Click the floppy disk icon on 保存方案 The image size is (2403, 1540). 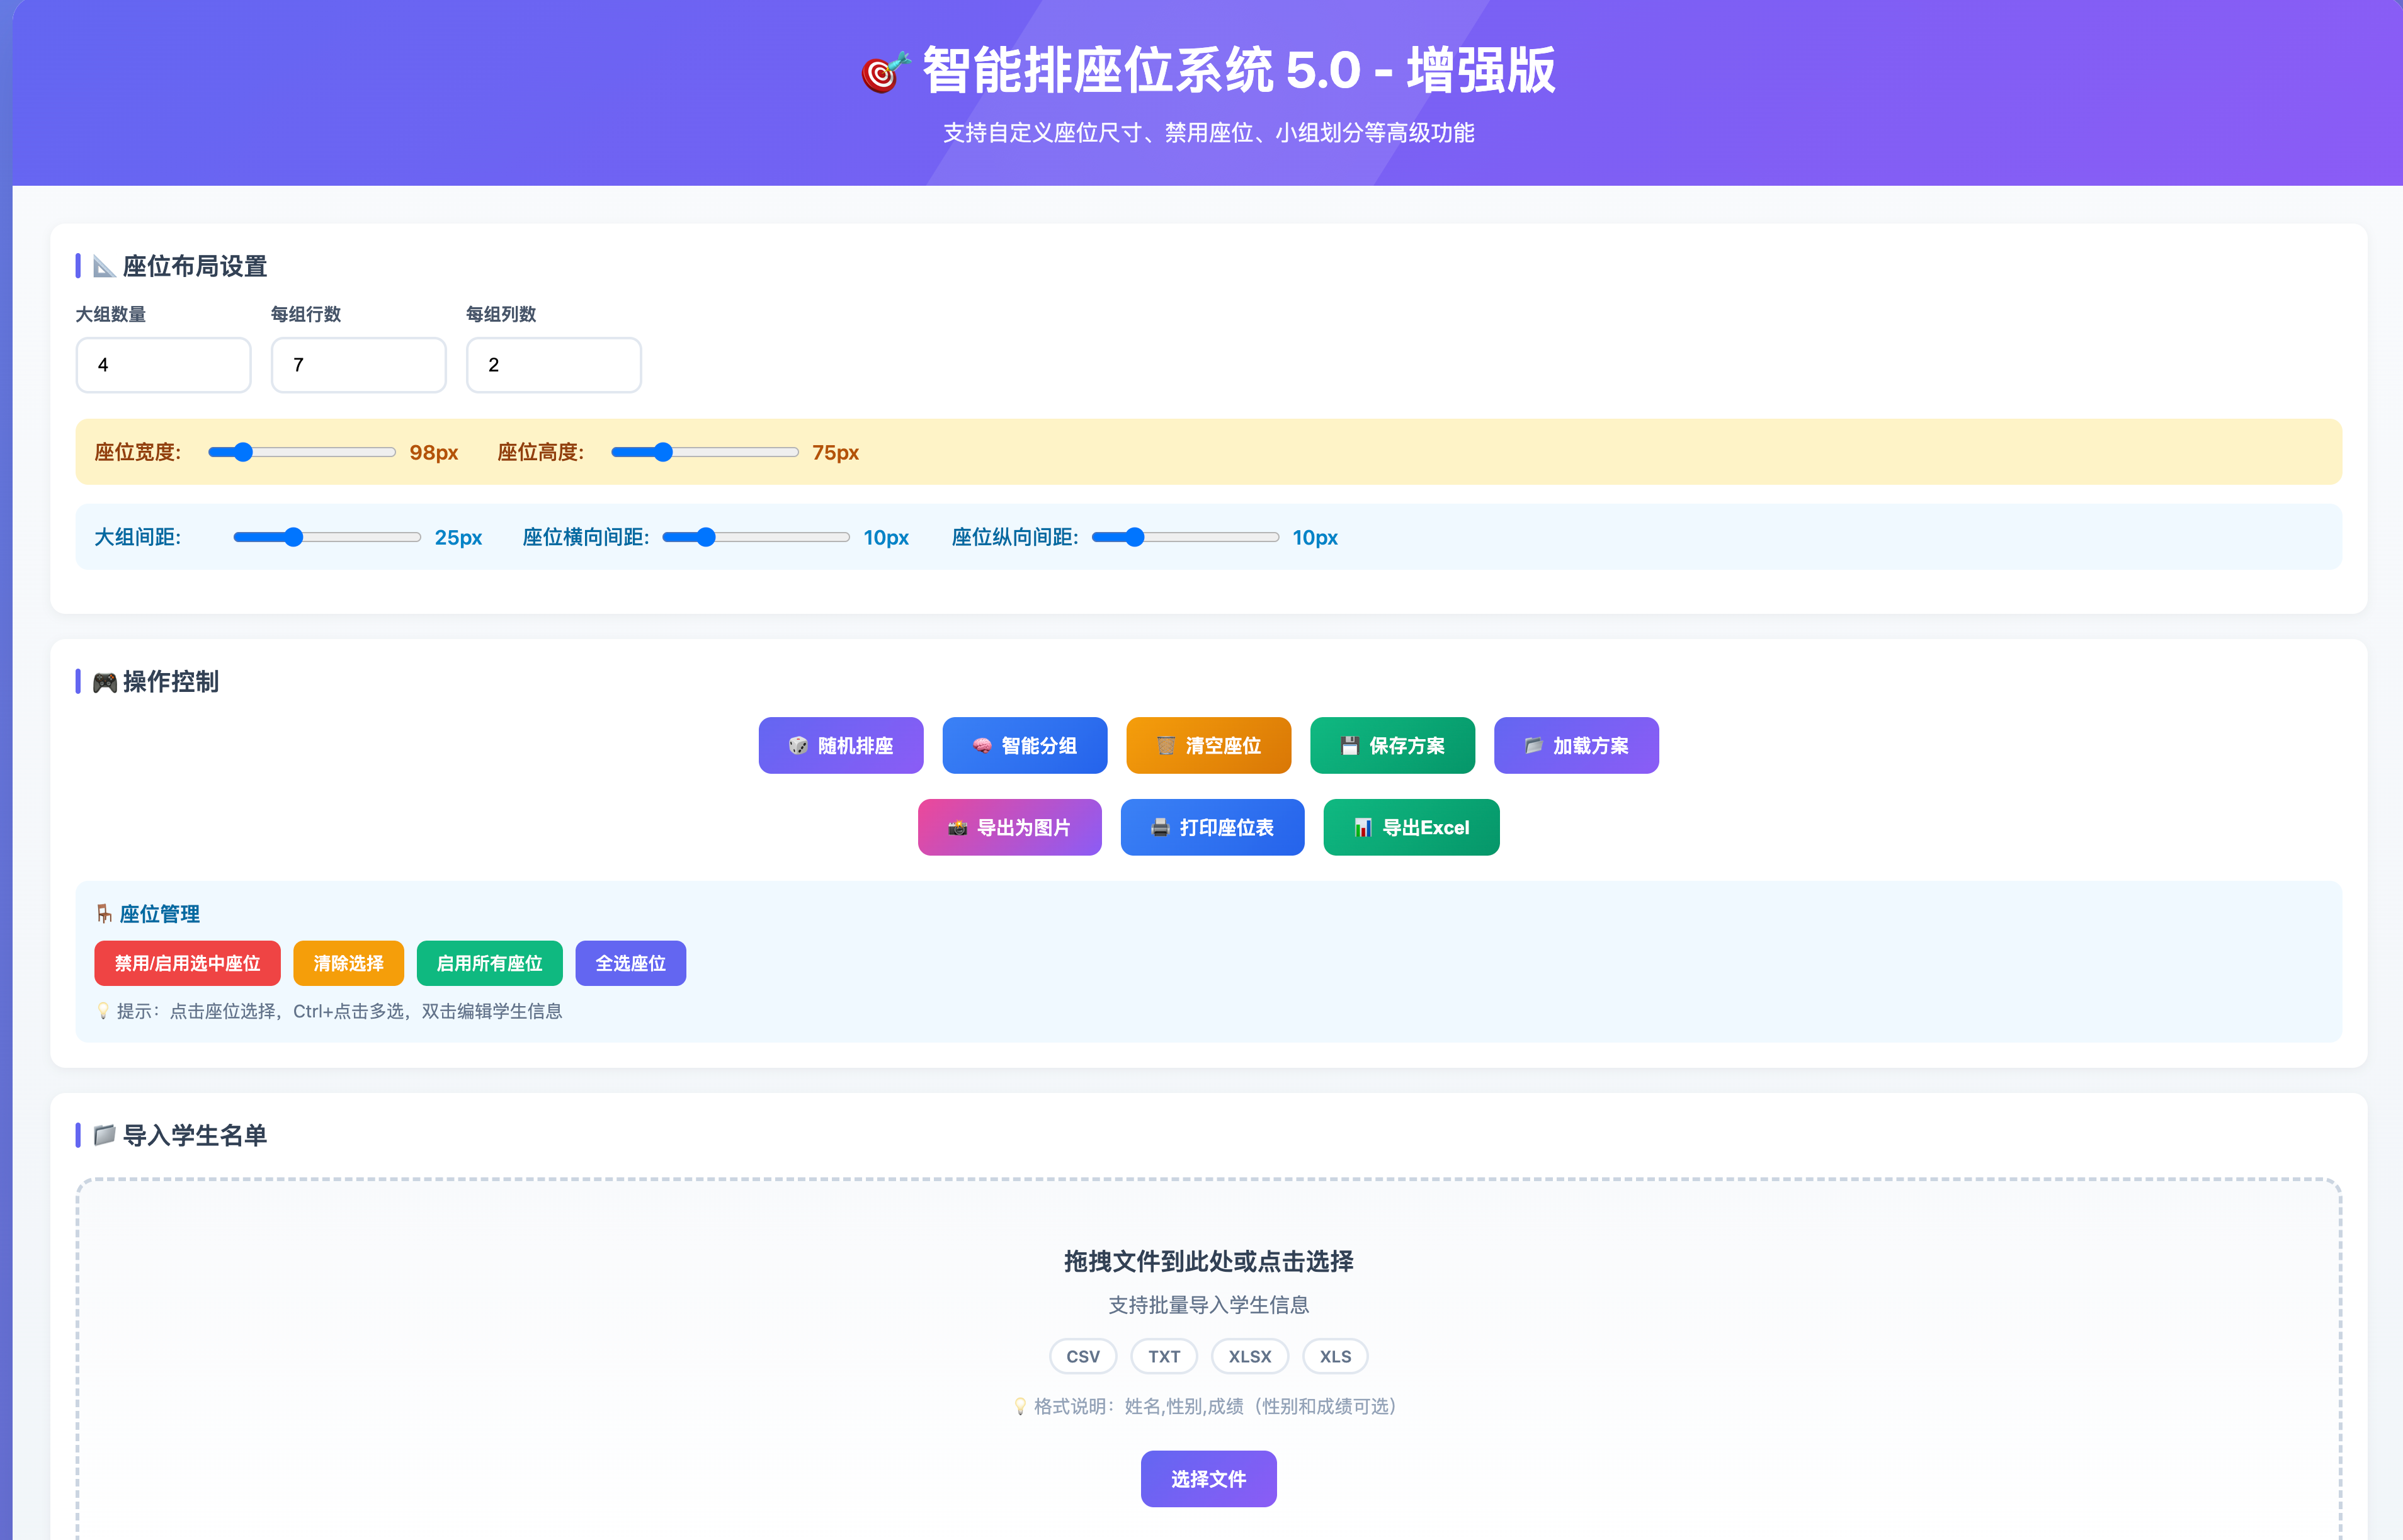[x=1349, y=746]
